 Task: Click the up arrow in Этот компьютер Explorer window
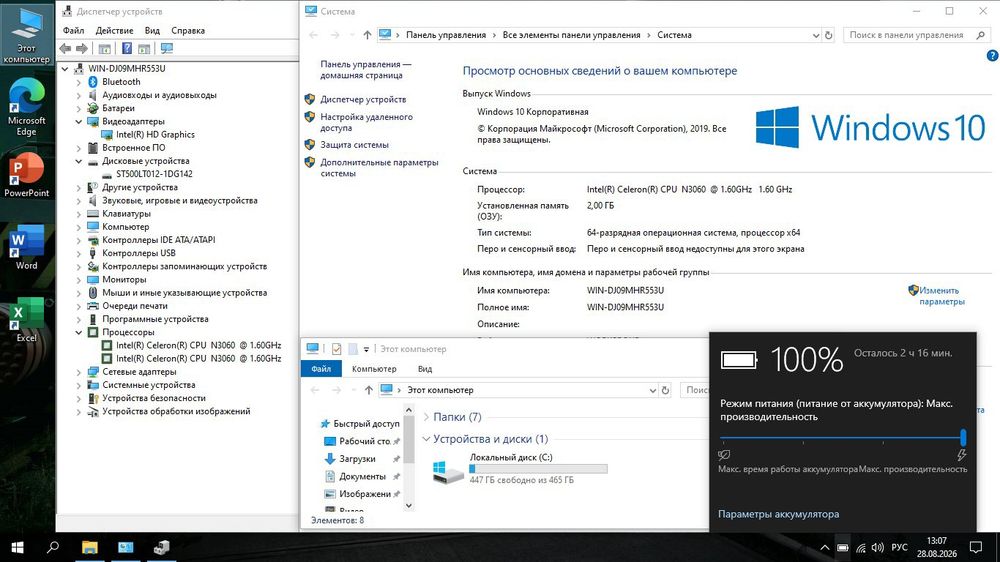click(x=369, y=390)
